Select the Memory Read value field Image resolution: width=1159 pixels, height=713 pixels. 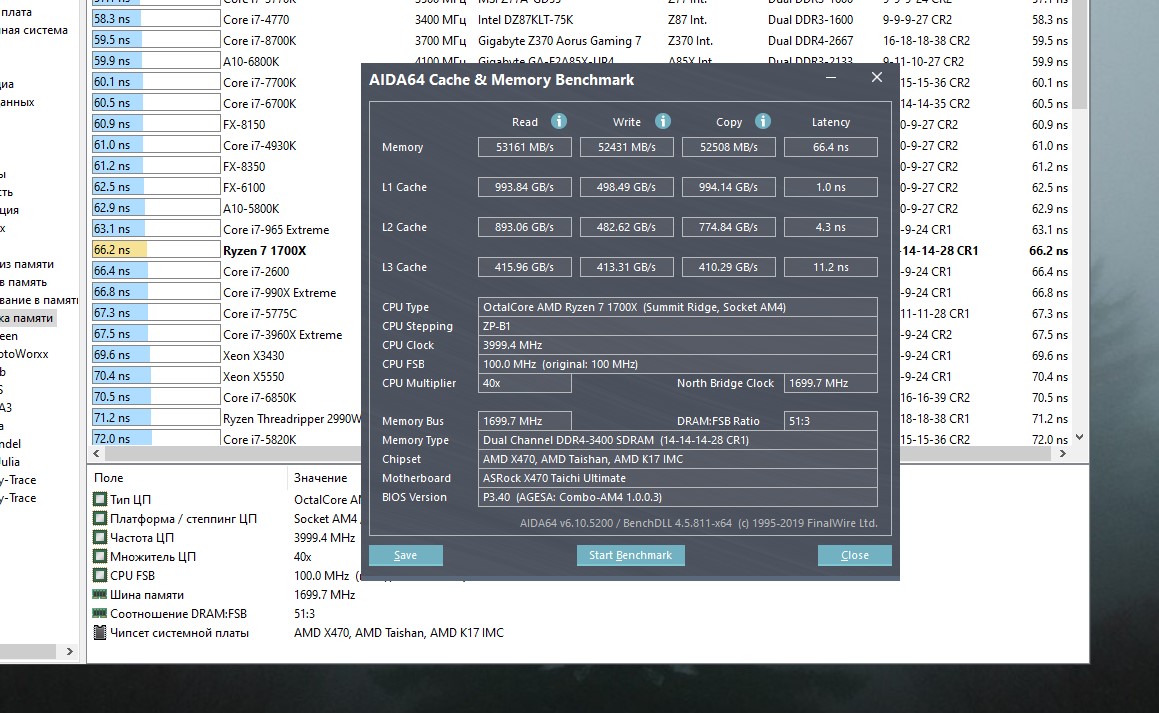tap(525, 147)
